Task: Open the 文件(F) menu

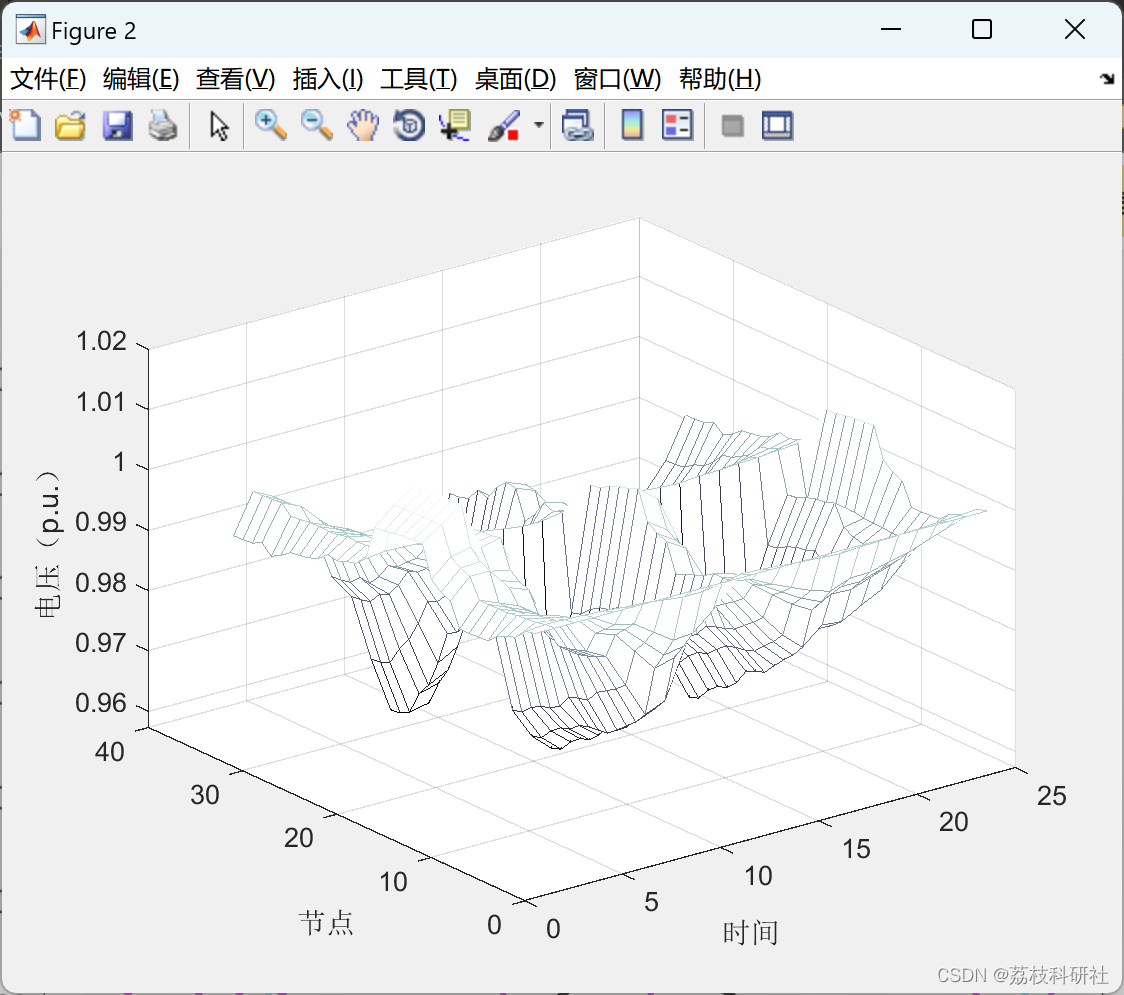Action: (x=48, y=79)
